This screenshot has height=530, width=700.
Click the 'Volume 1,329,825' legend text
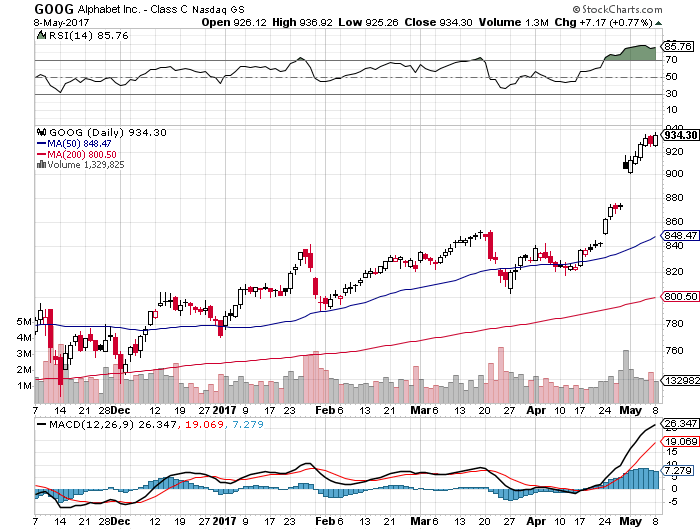click(86, 165)
